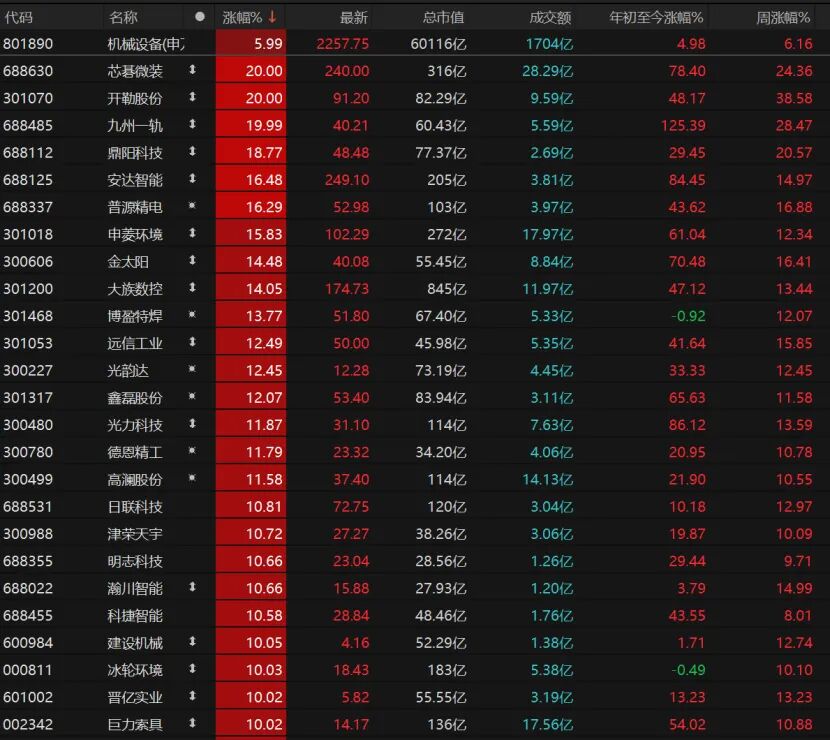Select stock code 300780
830x740 pixels.
tap(28, 453)
